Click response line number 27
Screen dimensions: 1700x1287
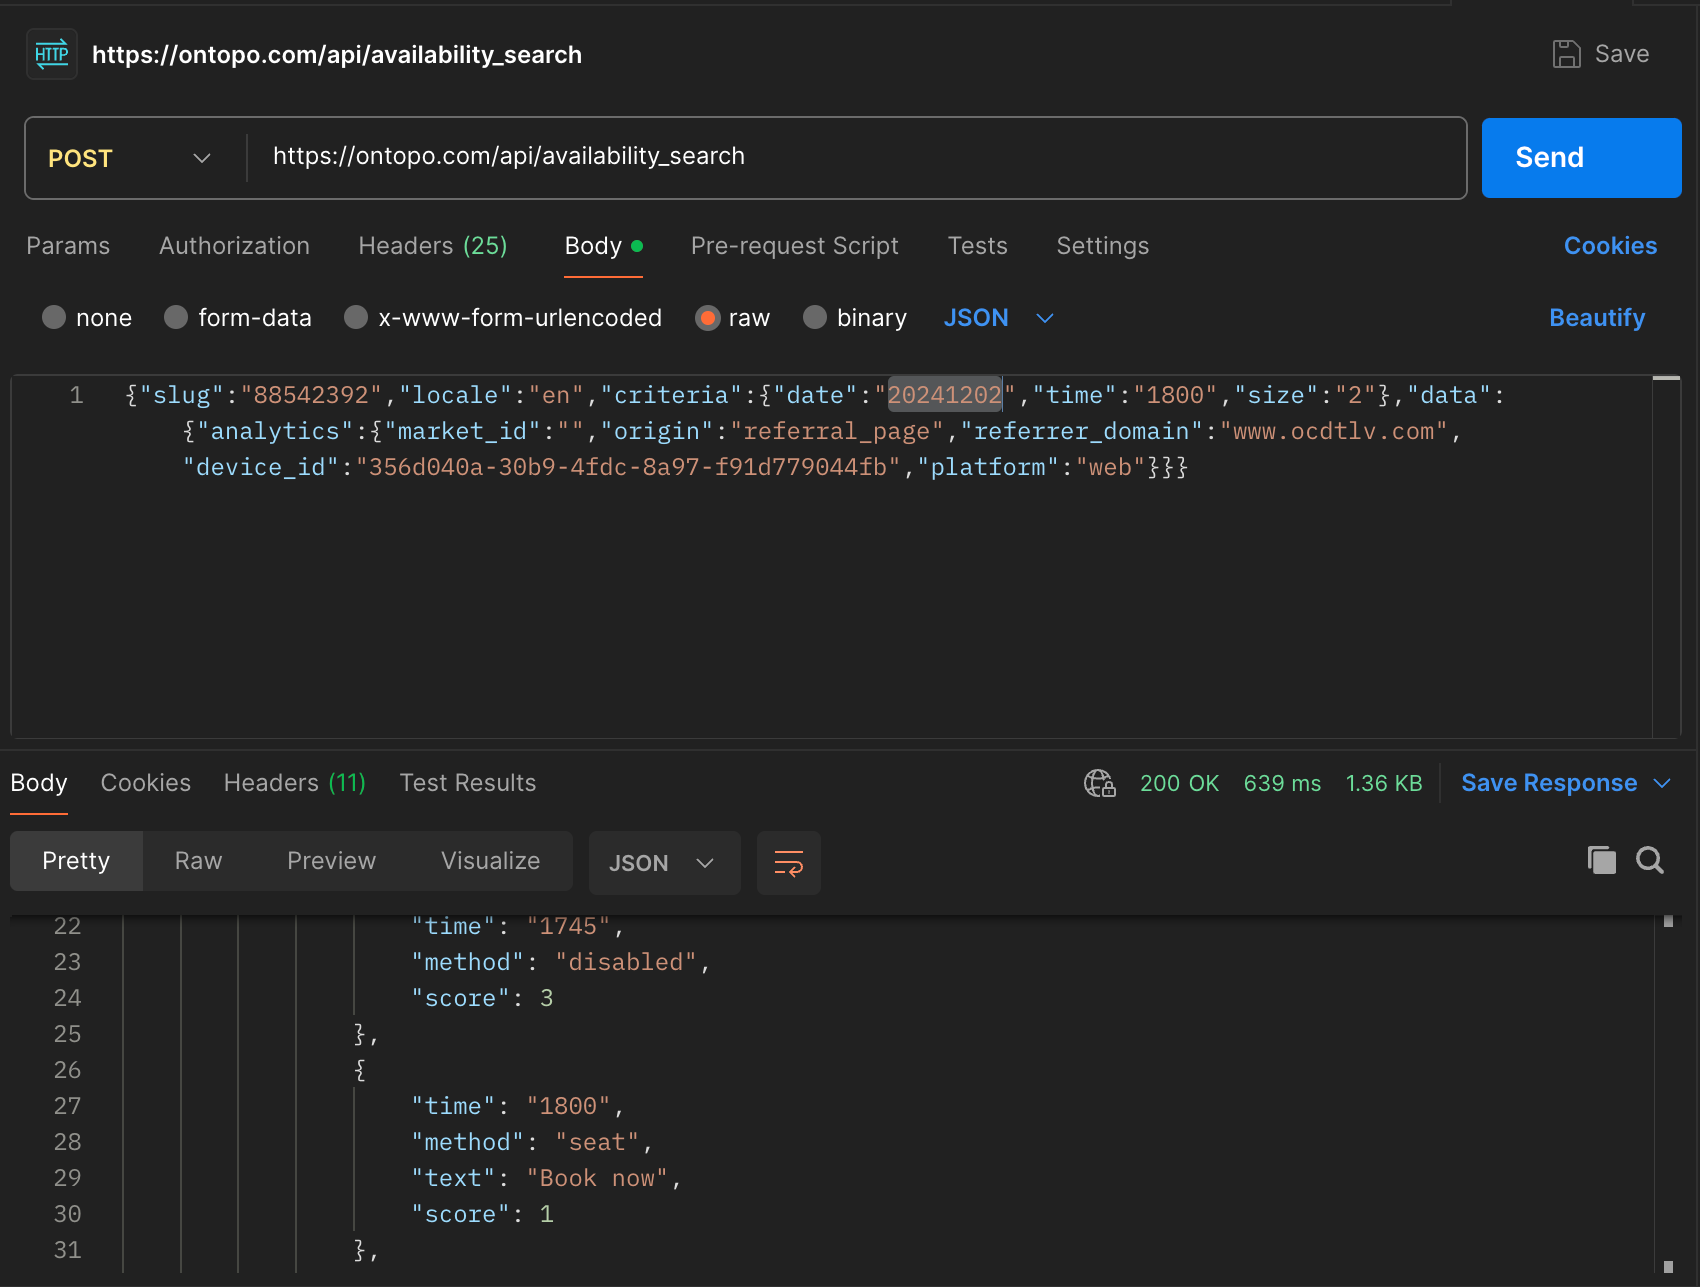(67, 1106)
